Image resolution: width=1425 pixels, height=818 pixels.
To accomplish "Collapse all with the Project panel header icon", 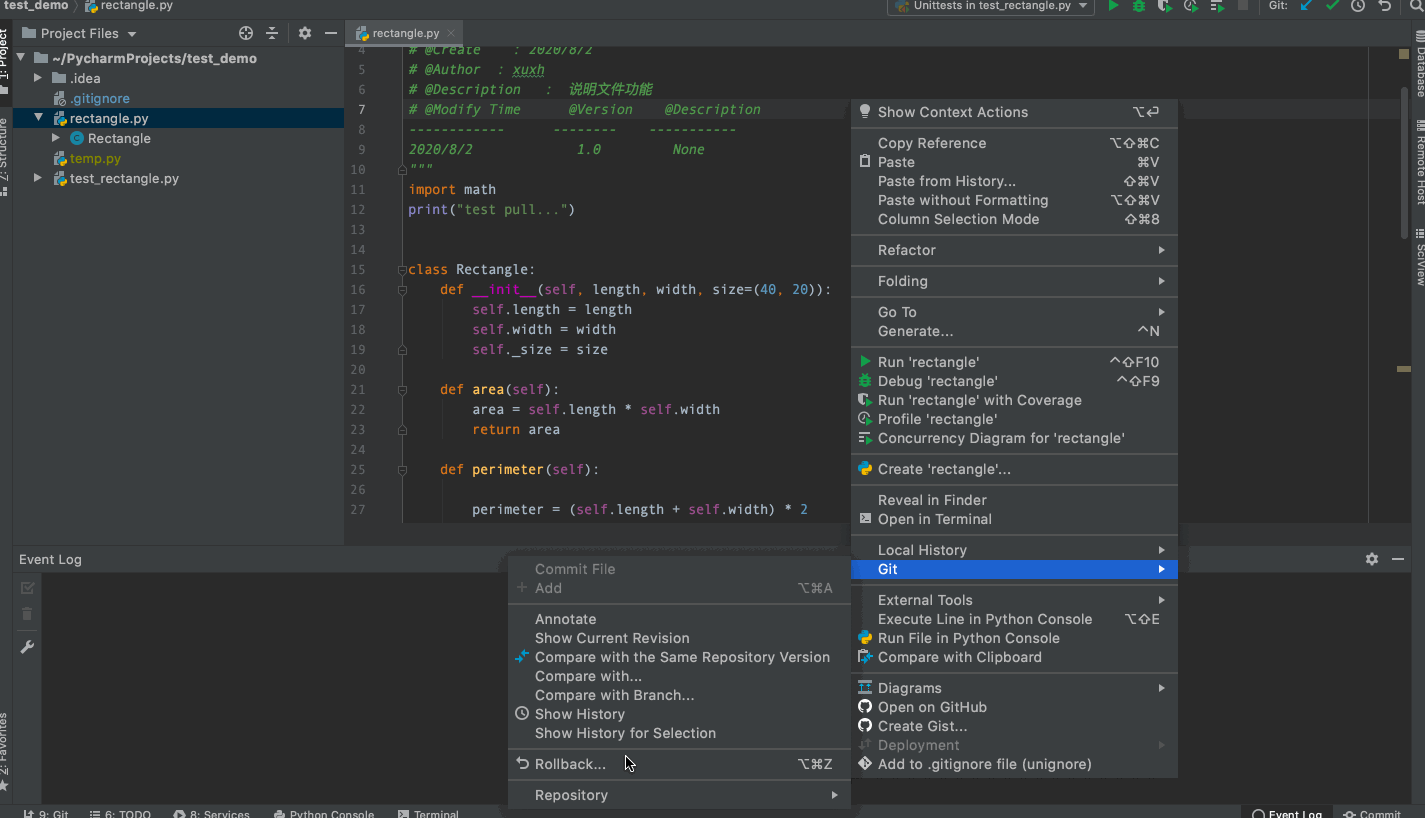I will tap(271, 33).
